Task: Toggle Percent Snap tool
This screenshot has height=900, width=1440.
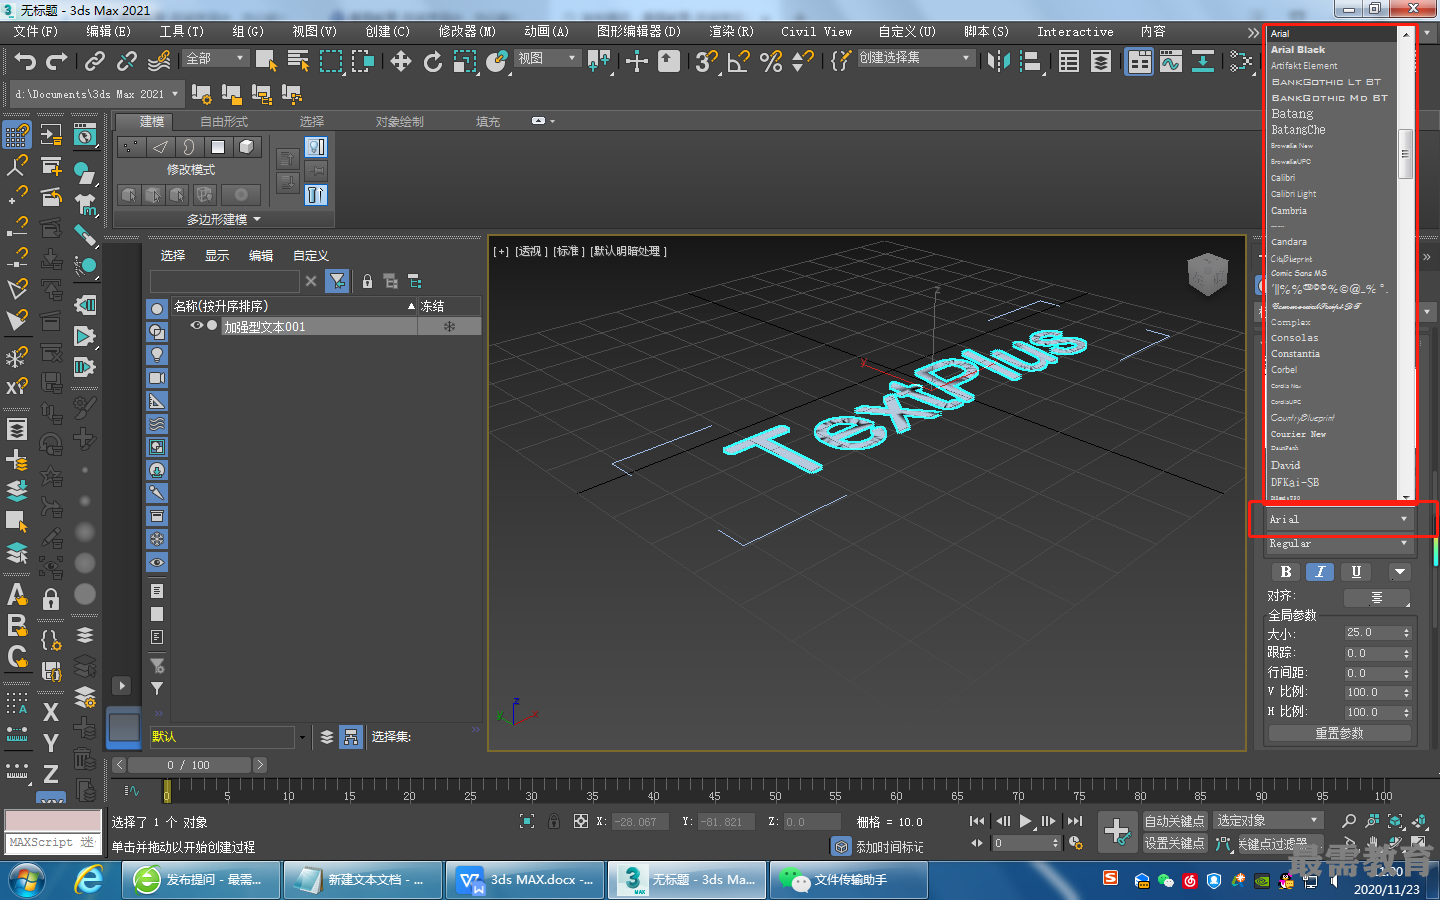Action: point(771,62)
